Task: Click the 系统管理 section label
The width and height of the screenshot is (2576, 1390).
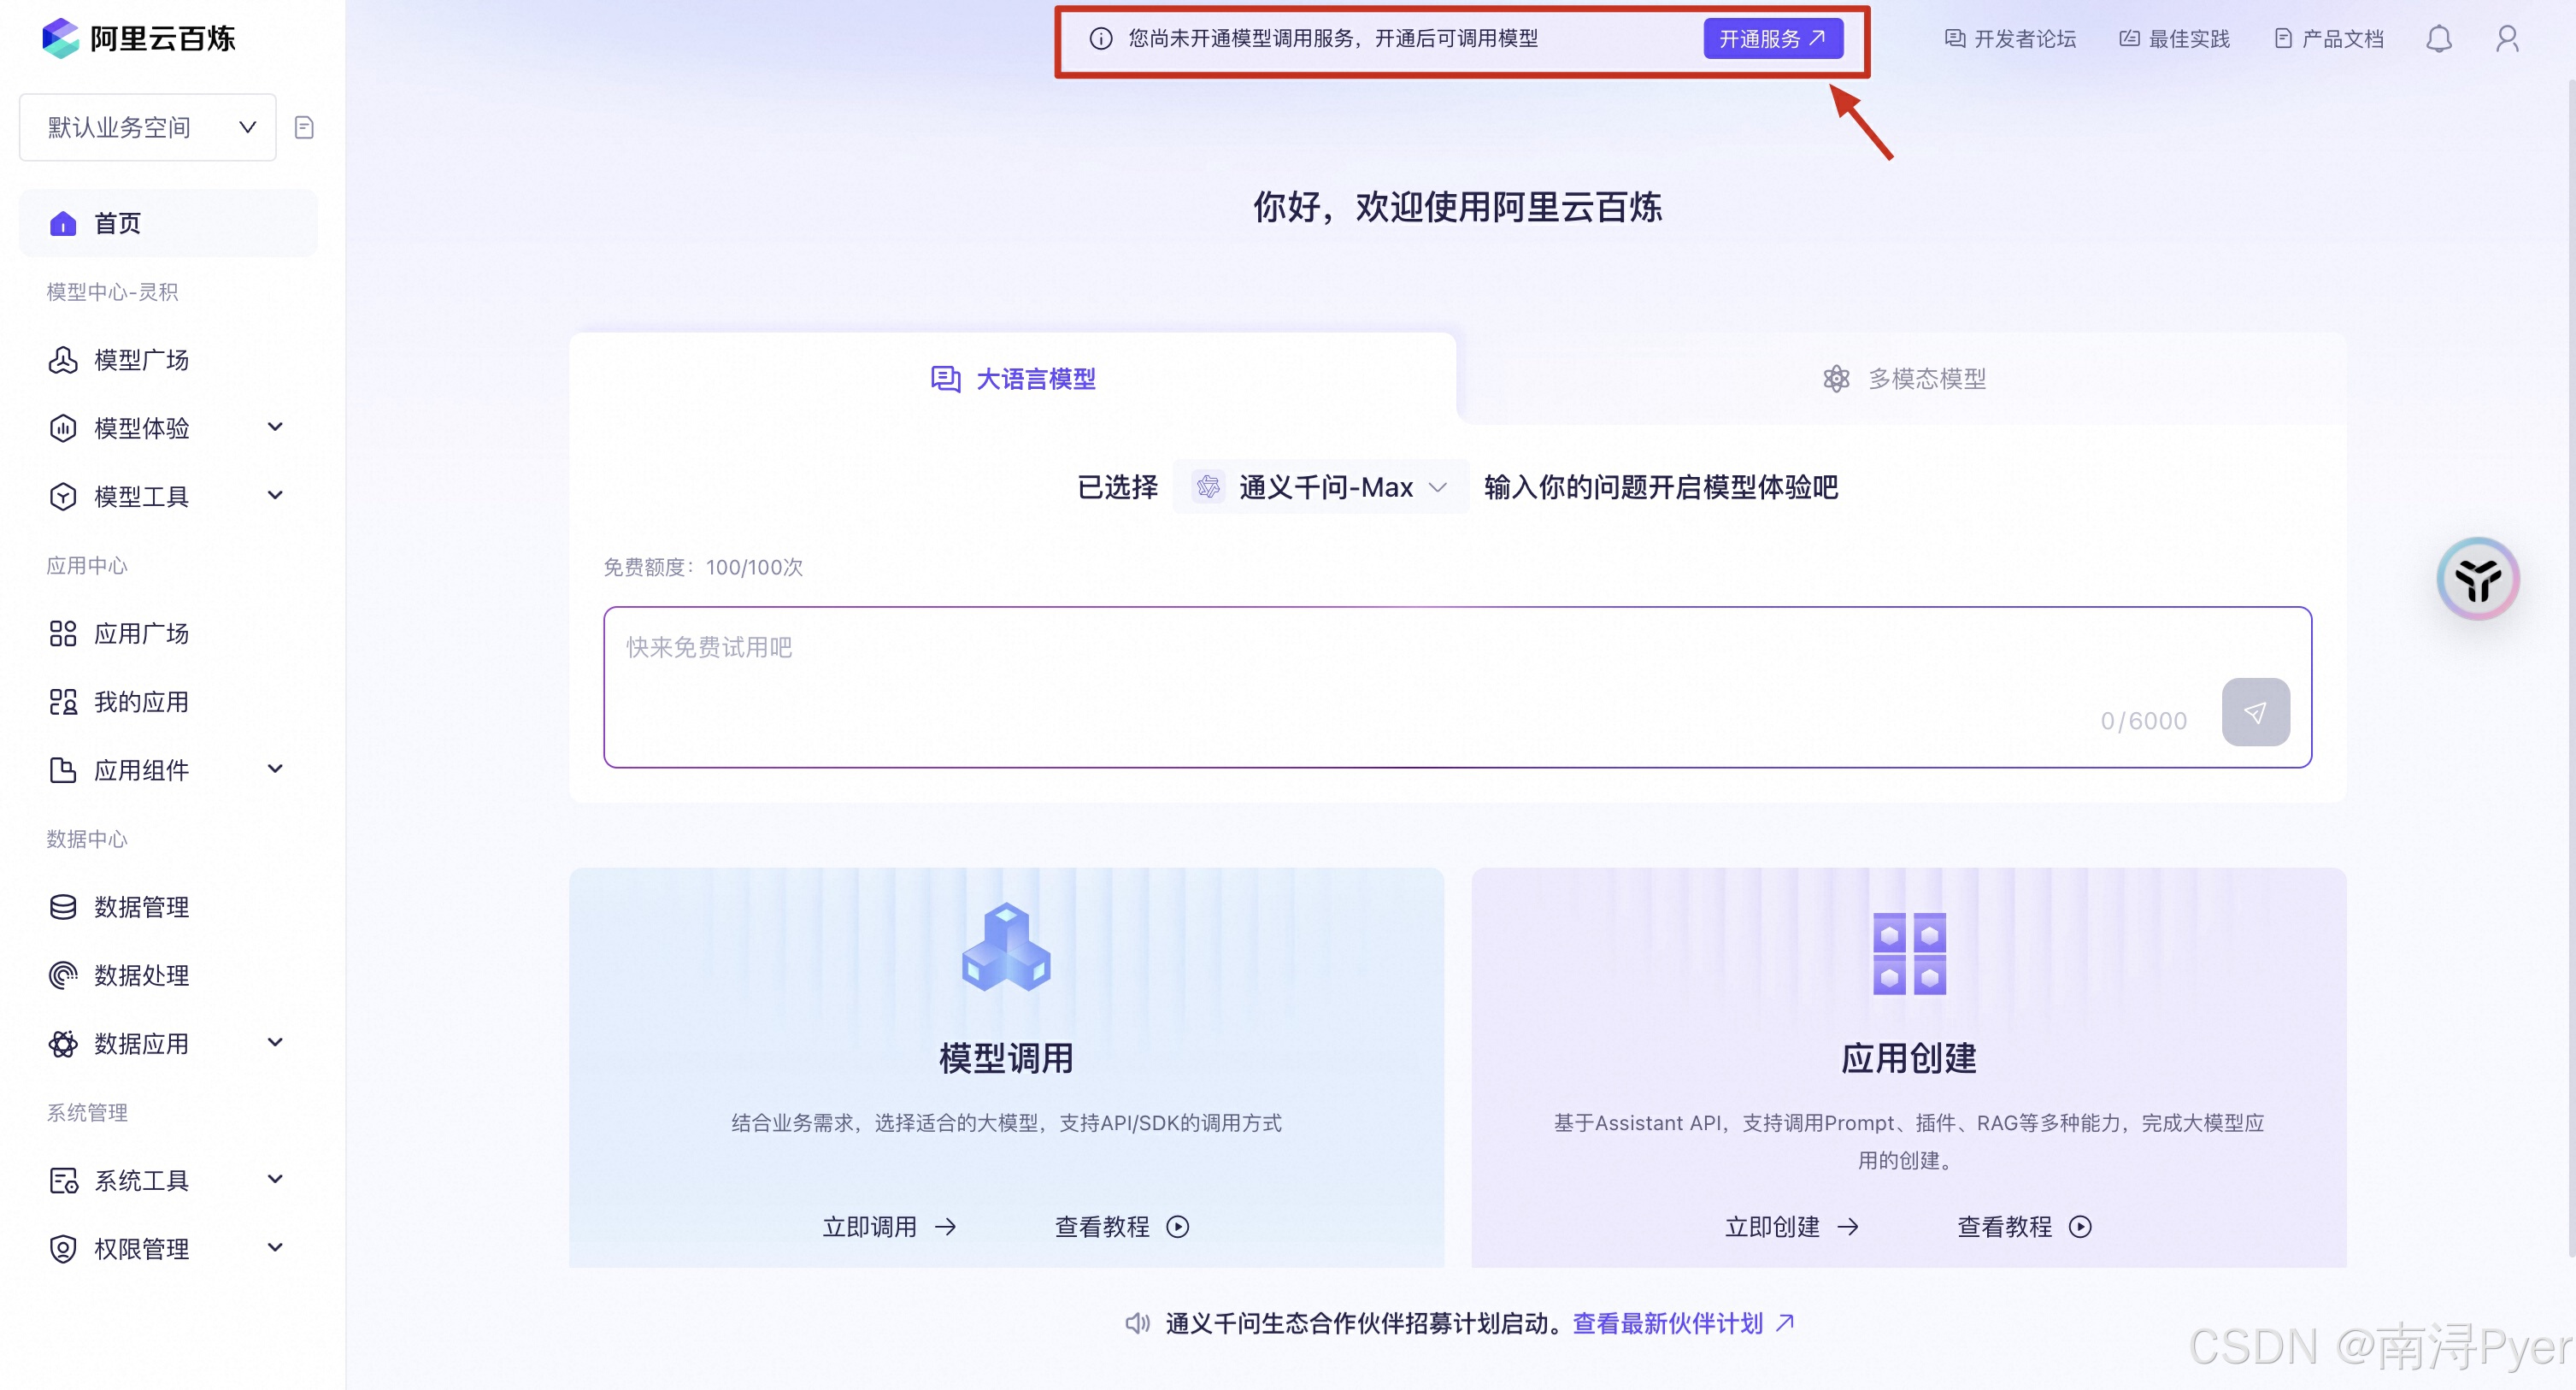Action: (87, 1112)
